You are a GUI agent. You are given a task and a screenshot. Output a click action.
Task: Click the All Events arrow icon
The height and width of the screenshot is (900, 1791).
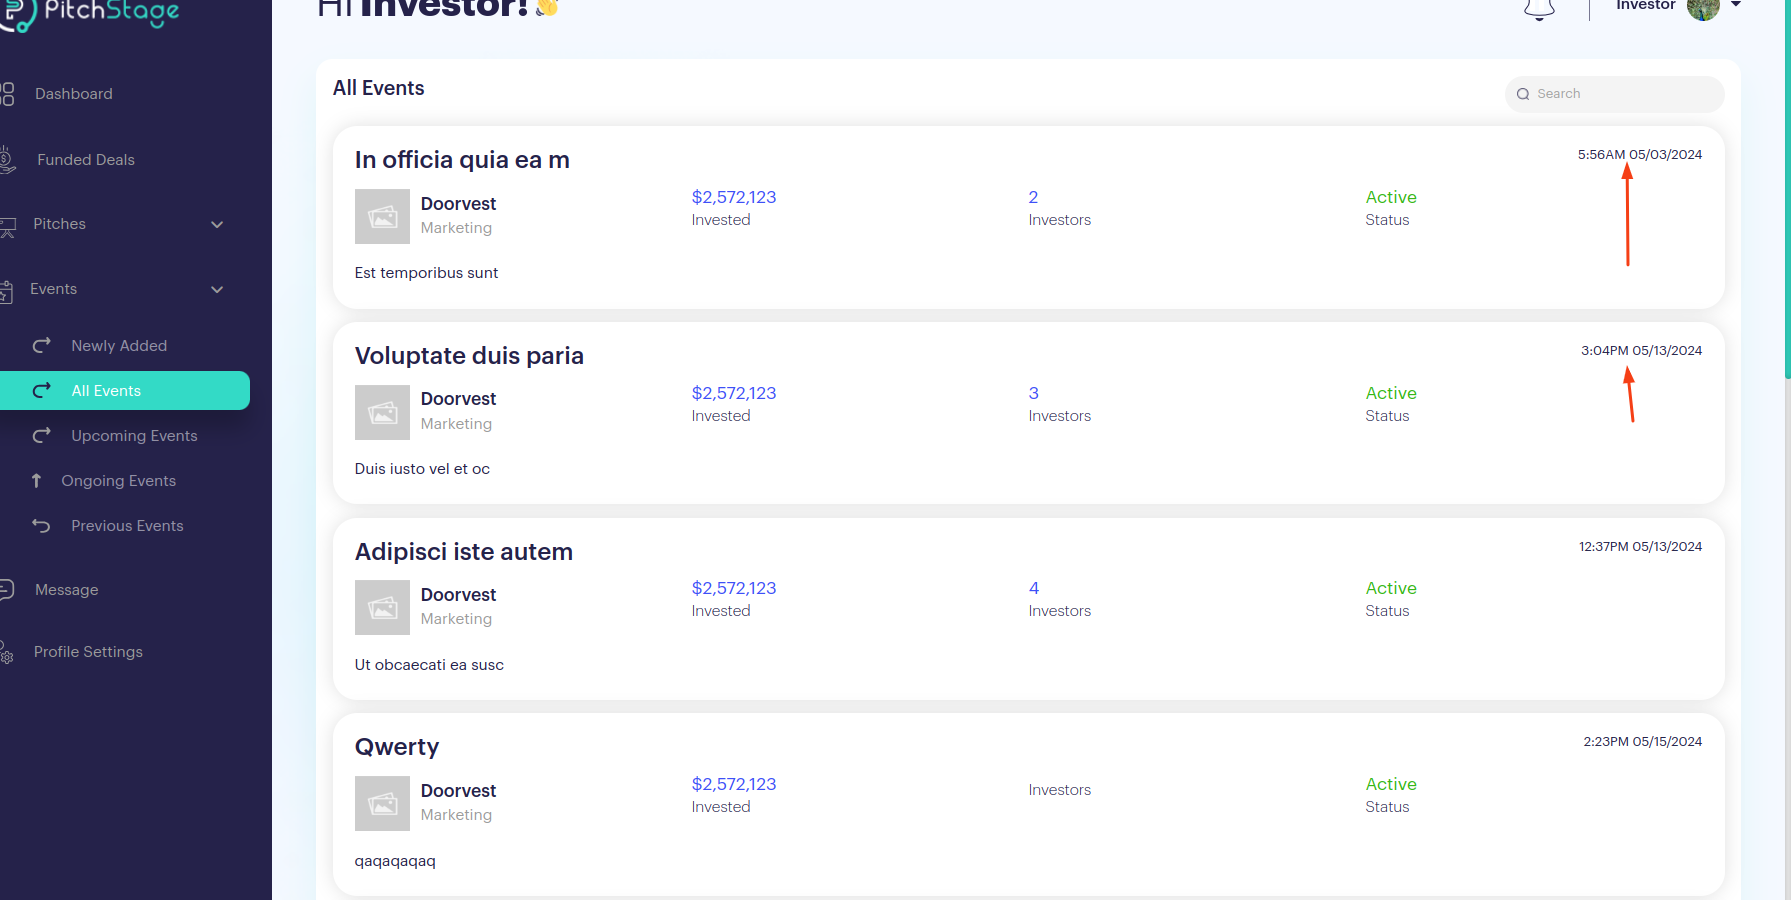[42, 391]
